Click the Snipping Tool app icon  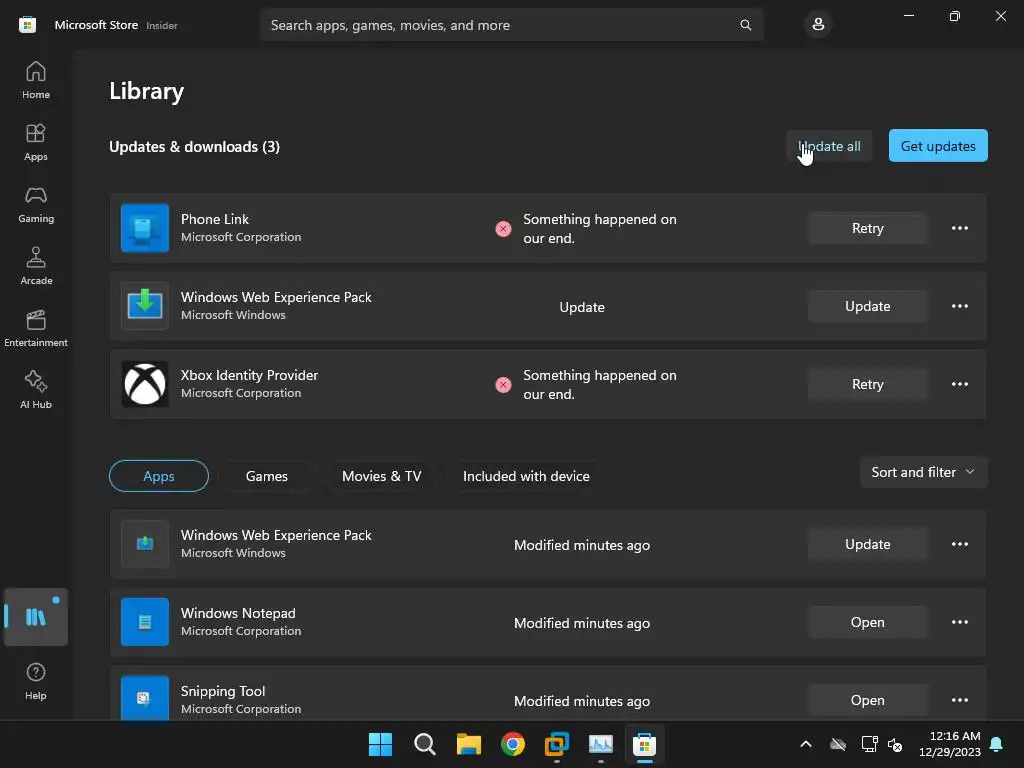click(x=145, y=698)
